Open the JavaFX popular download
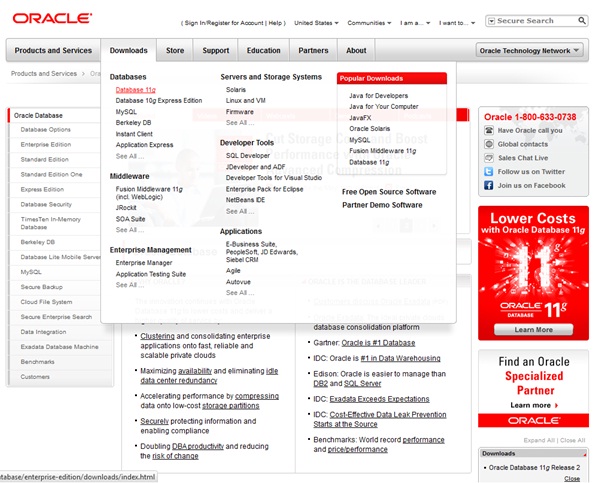This screenshot has height=483, width=602. (360, 118)
